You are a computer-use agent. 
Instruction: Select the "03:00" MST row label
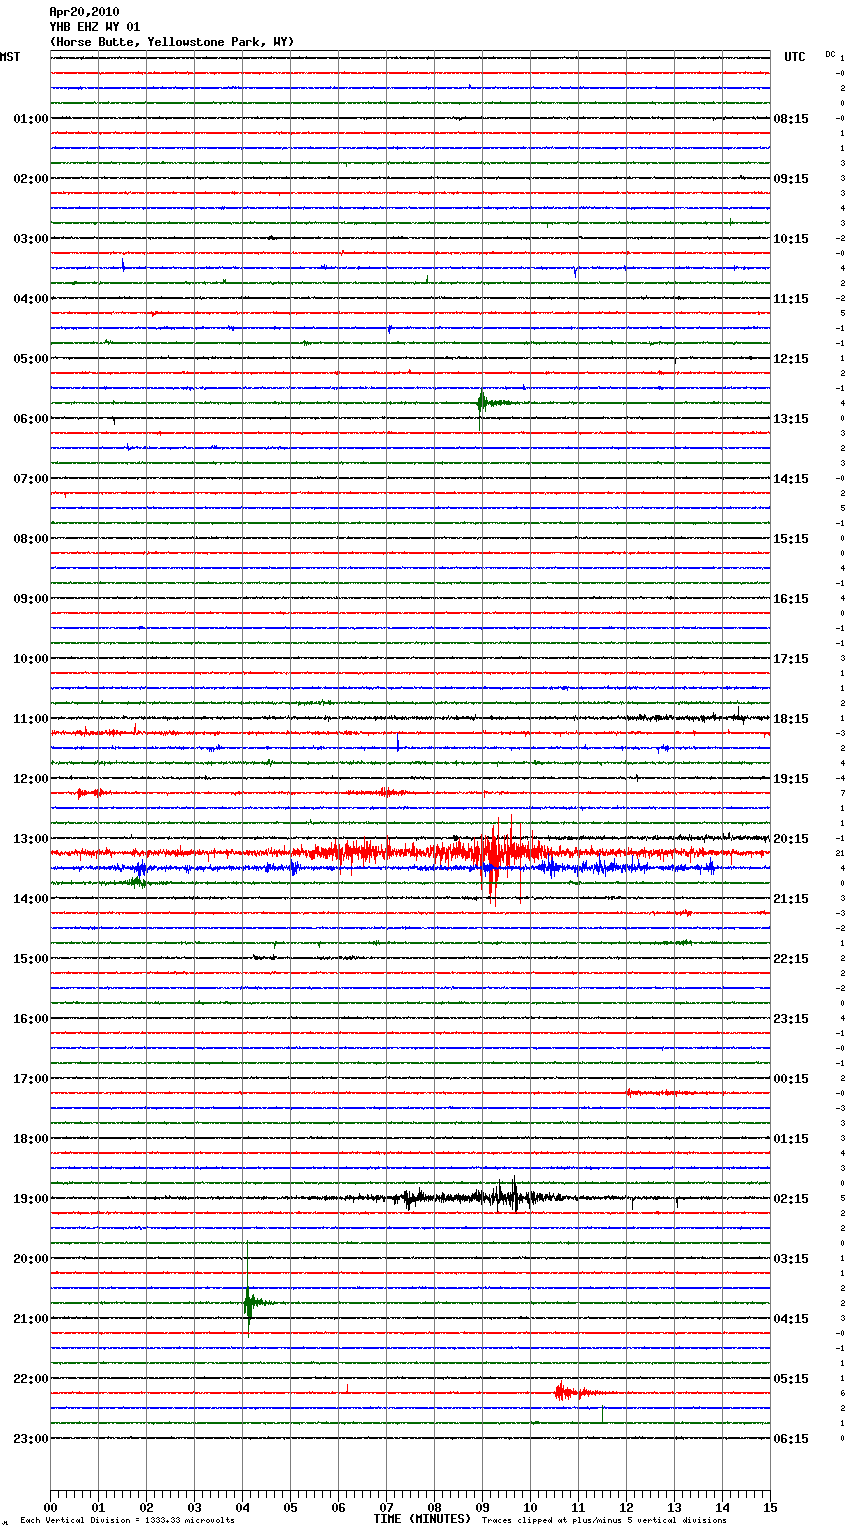pyautogui.click(x=31, y=239)
